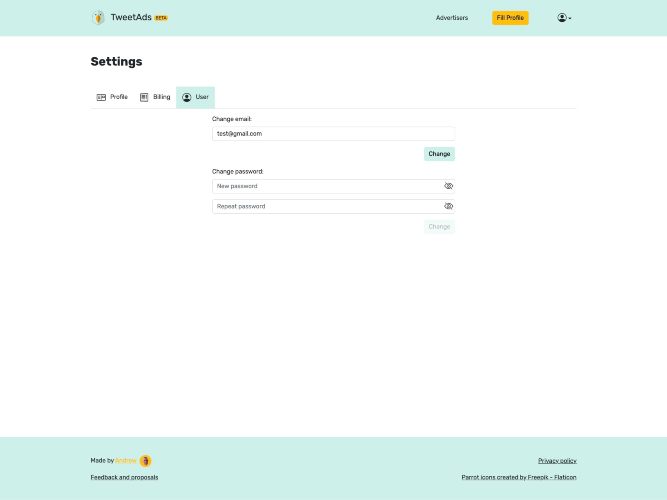667x500 pixels.
Task: Open the Privacy policy link
Action: [x=557, y=461]
